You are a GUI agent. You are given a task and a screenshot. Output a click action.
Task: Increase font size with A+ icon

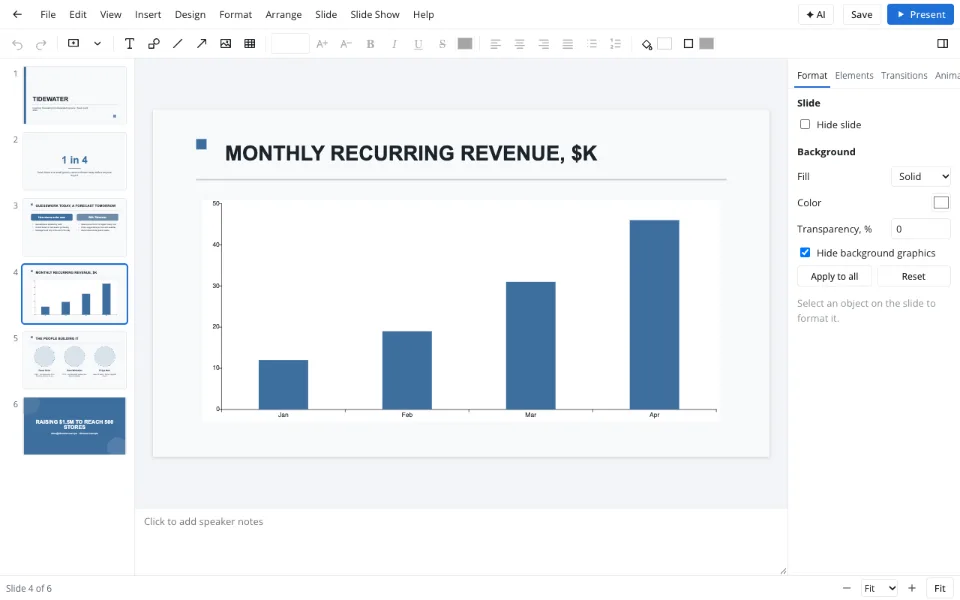pyautogui.click(x=322, y=43)
